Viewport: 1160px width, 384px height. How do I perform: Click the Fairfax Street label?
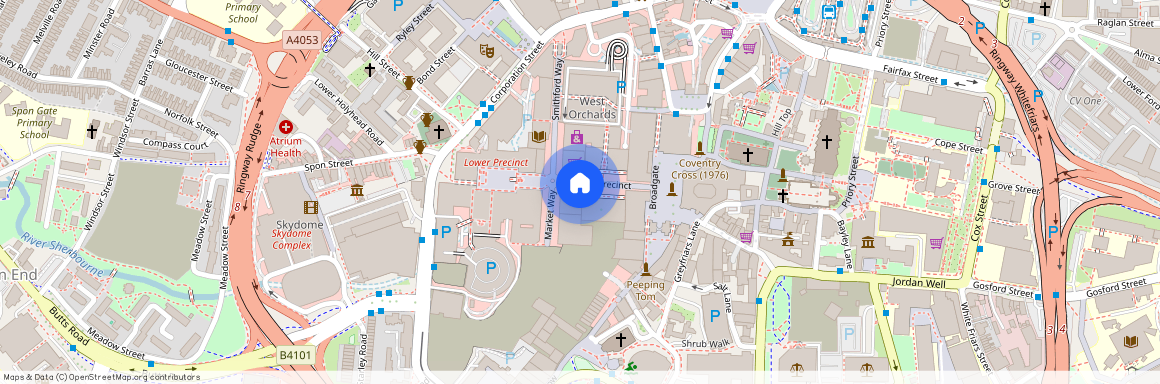click(911, 74)
